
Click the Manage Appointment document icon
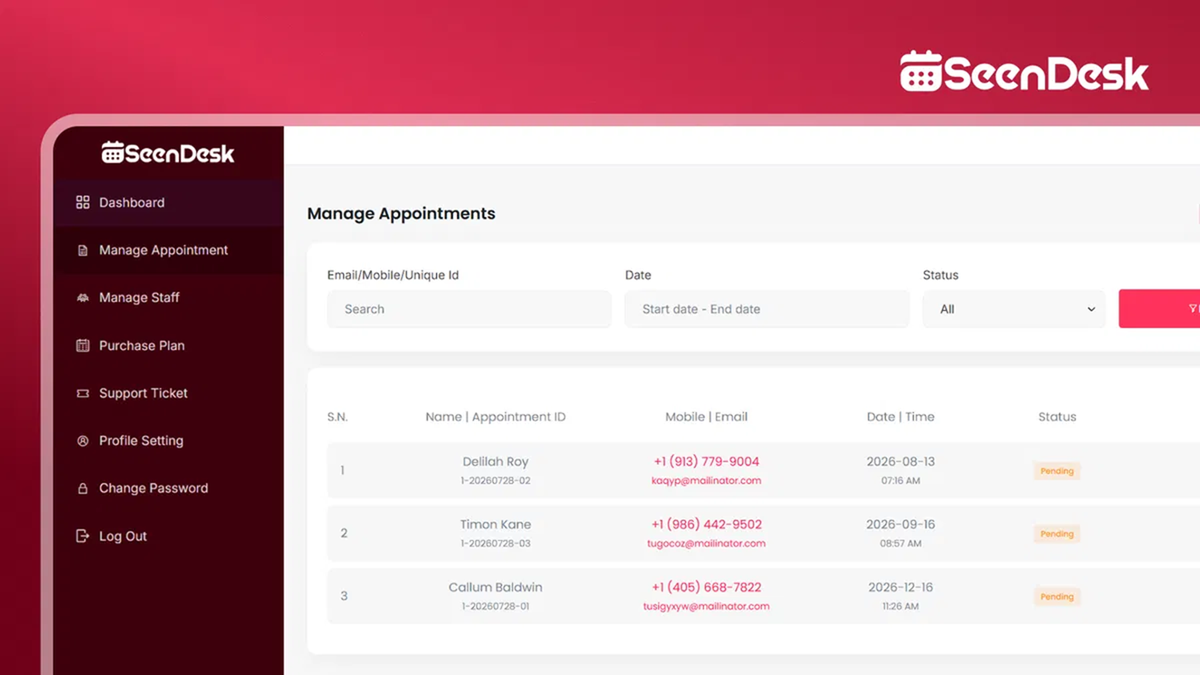[83, 250]
